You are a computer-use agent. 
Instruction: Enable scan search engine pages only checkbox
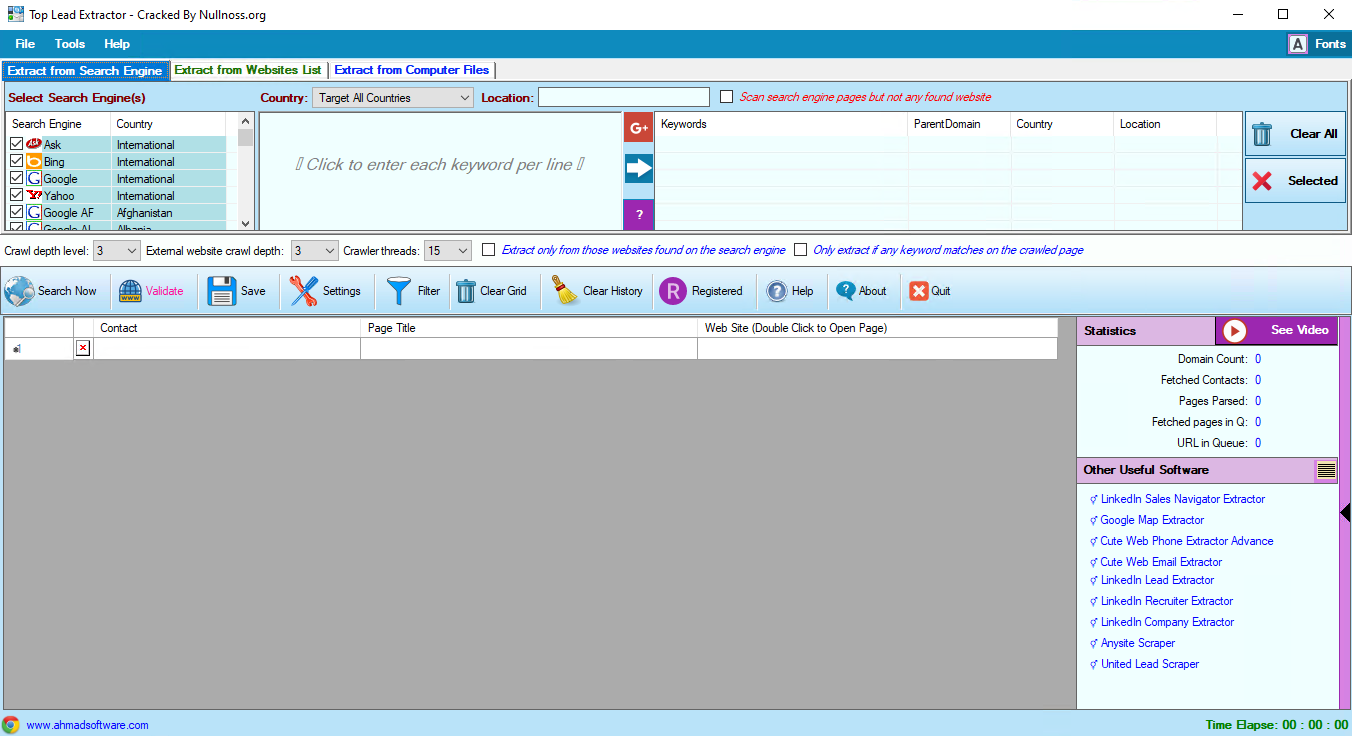tap(727, 97)
